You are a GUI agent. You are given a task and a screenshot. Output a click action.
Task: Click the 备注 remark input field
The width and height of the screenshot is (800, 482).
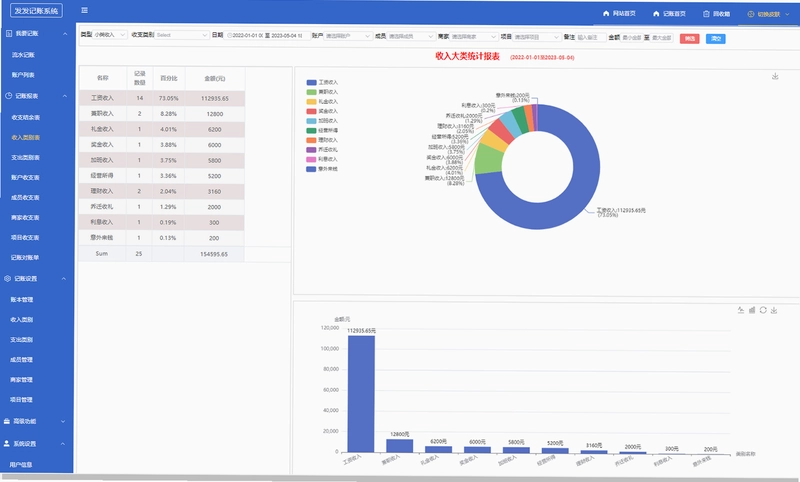point(591,37)
